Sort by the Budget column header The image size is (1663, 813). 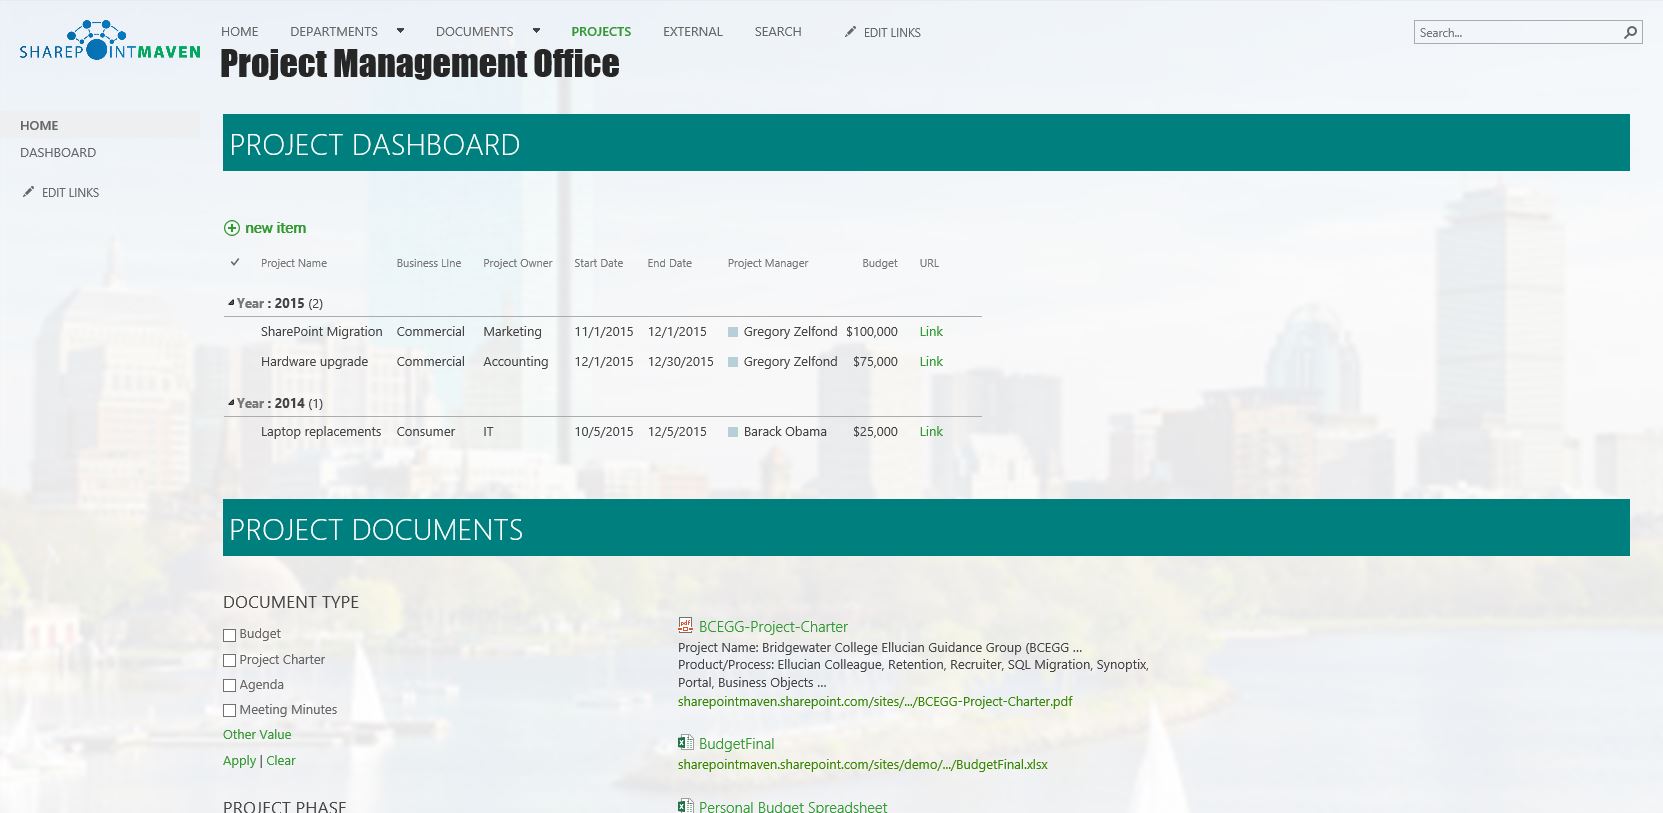coord(880,263)
